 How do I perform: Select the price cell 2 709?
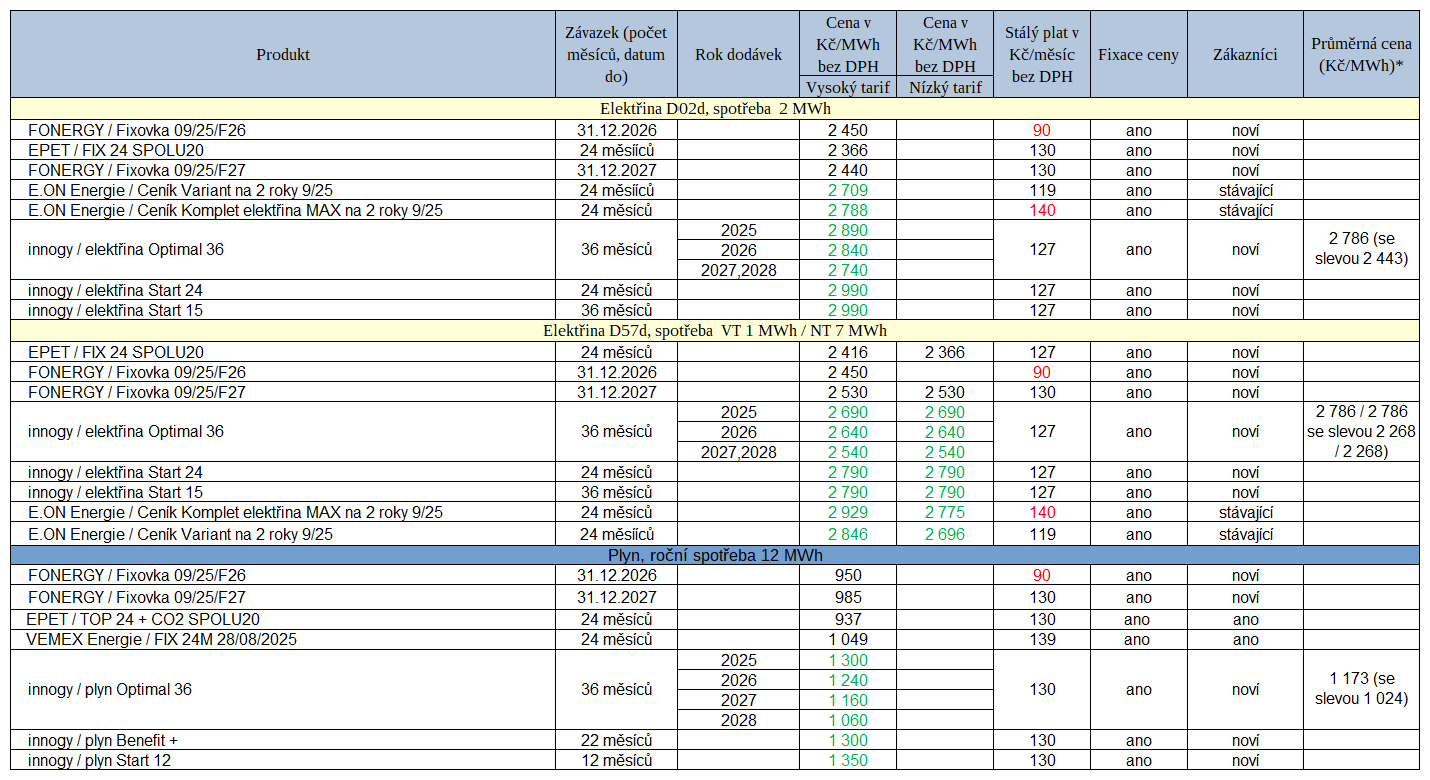click(847, 190)
